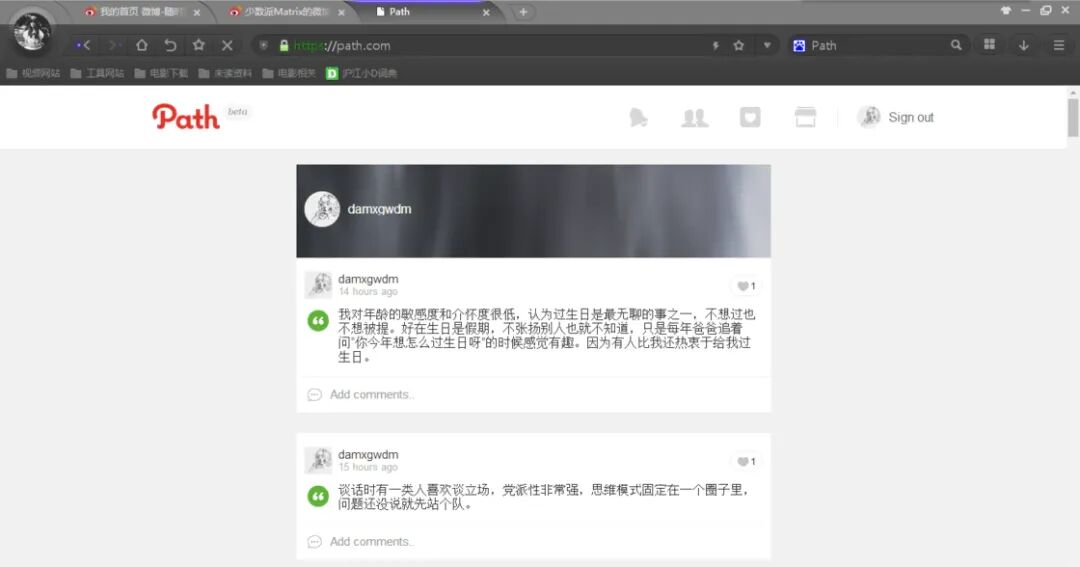Viewport: 1080px width, 567px height.
Task: Open favorites star in navigation toolbar
Action: 199,45
